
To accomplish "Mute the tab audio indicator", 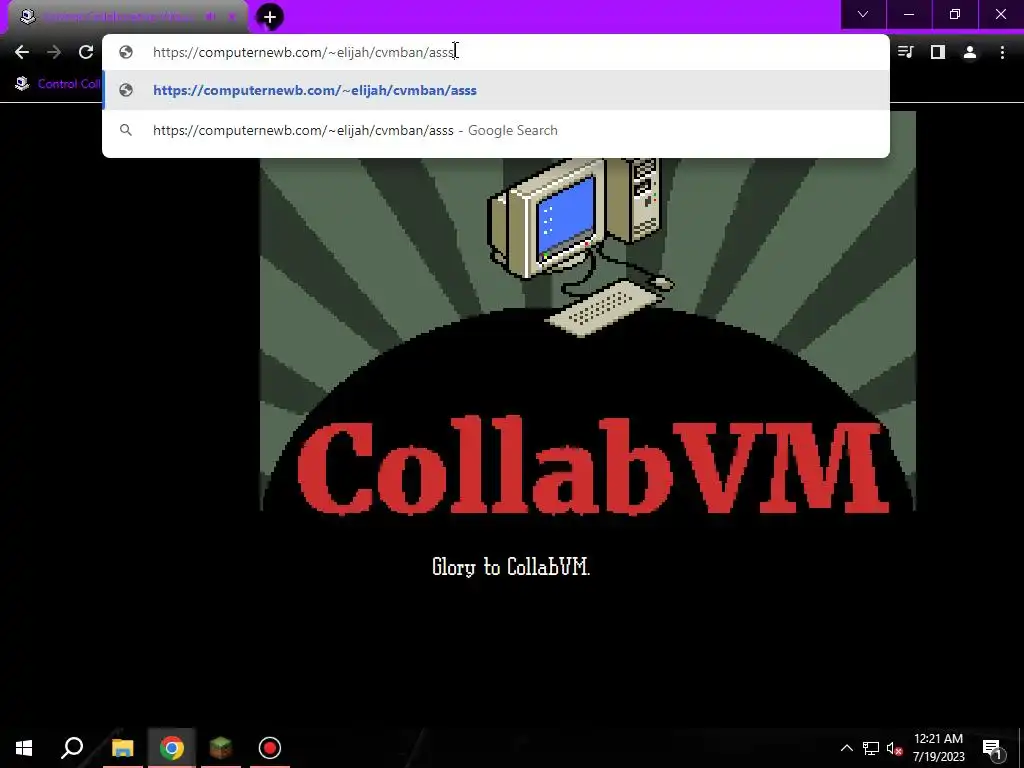I will (210, 17).
